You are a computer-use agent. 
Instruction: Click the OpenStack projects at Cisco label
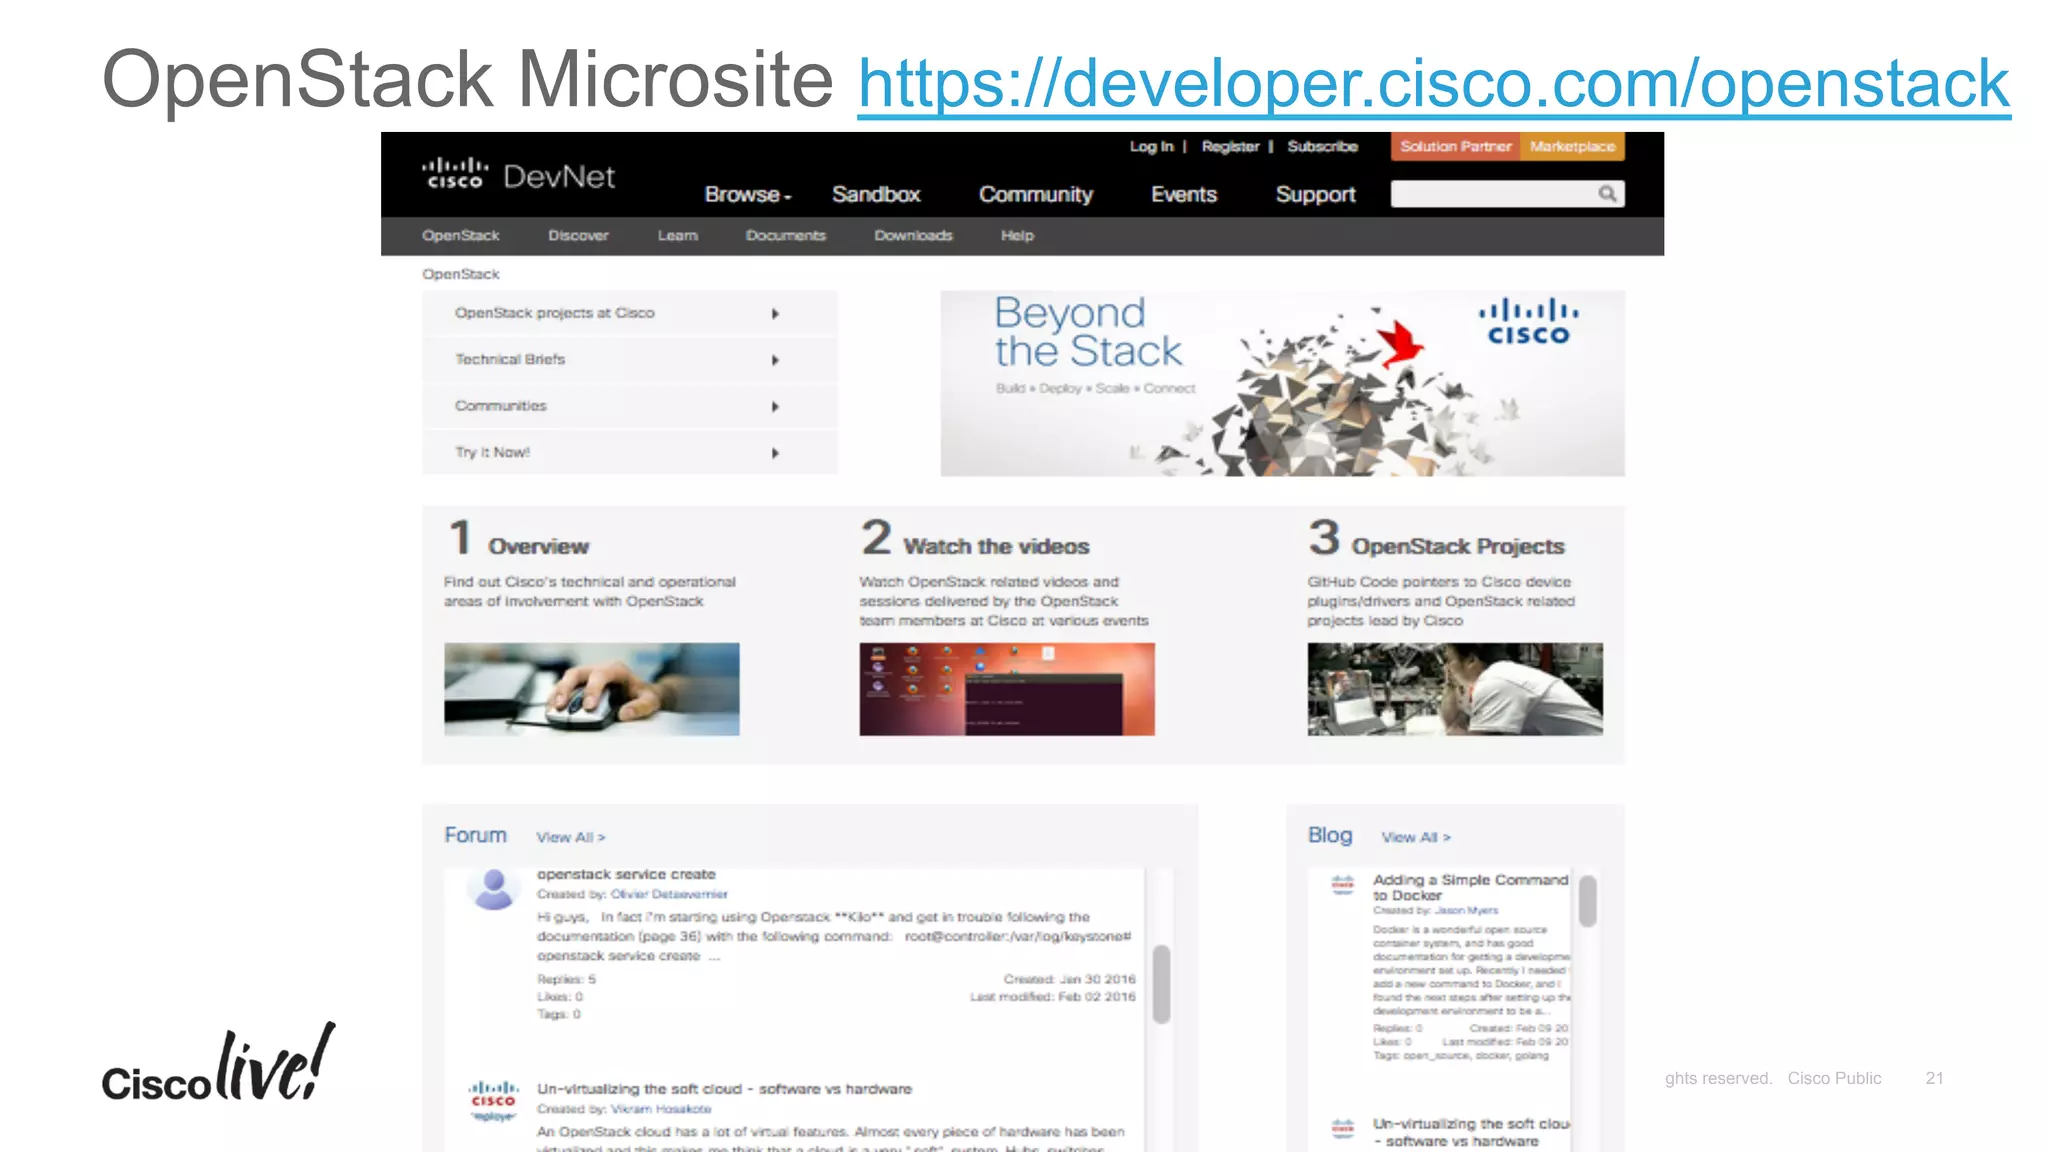[554, 313]
